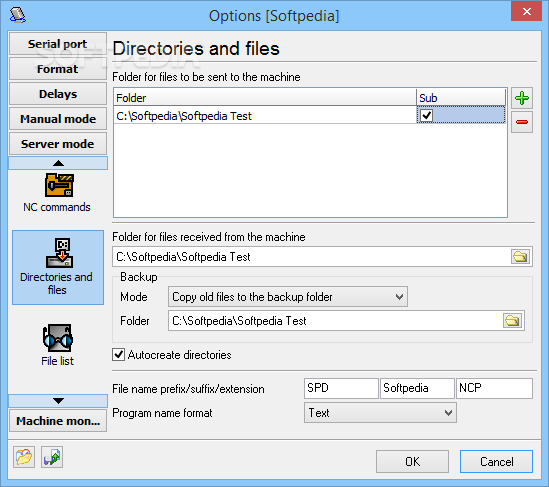Open the Machine mon... tab
549x487 pixels.
click(58, 421)
